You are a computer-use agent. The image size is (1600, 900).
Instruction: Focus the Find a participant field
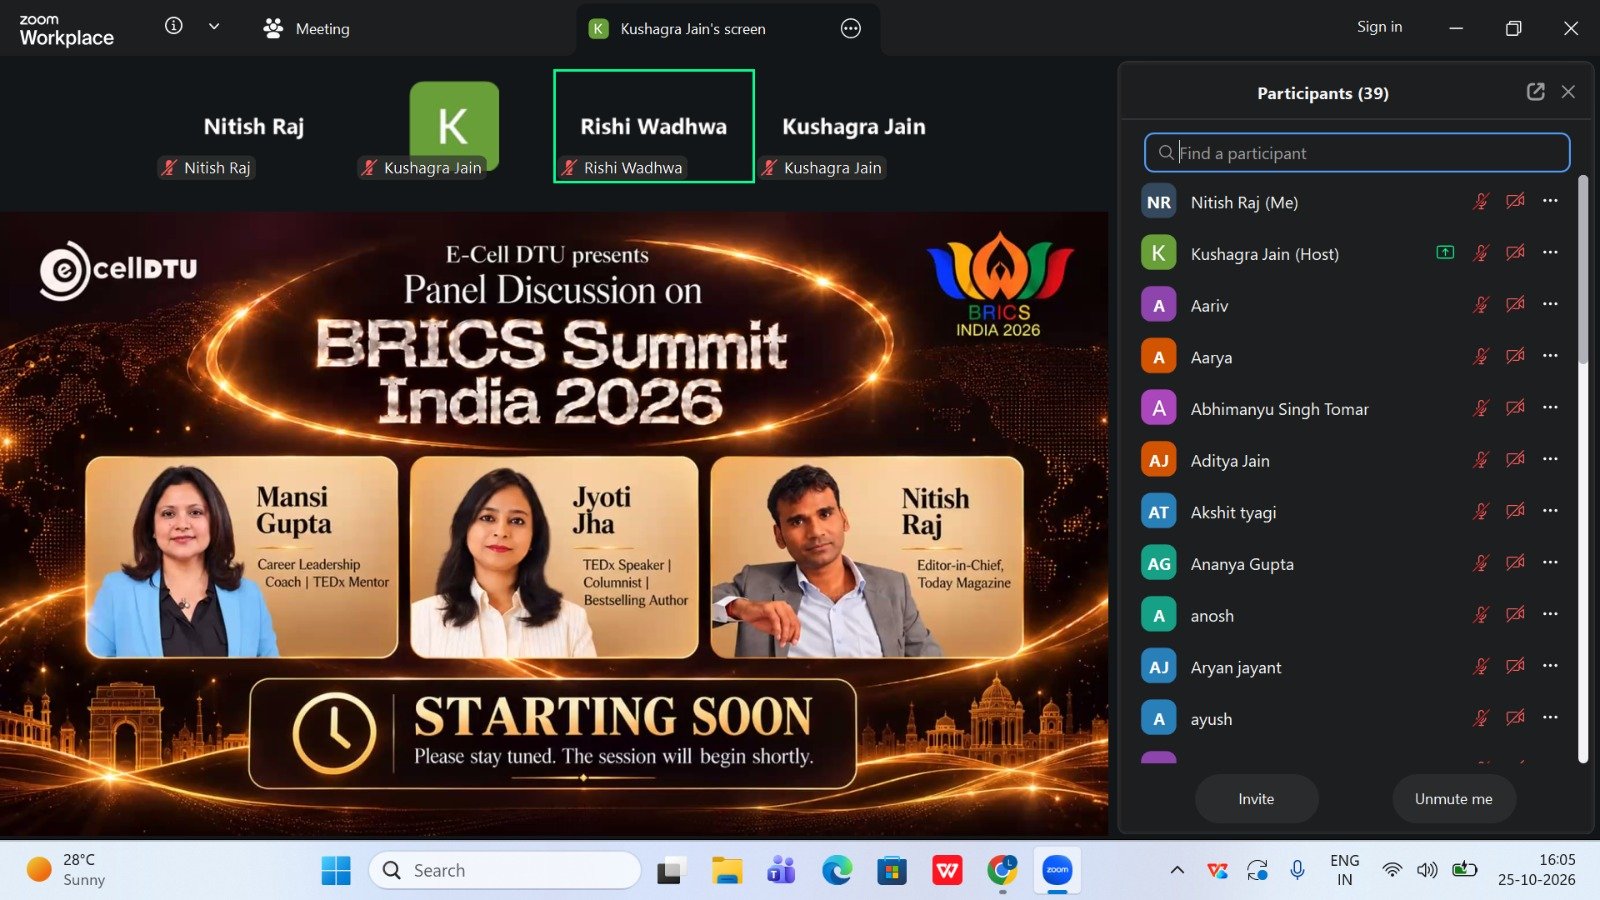1357,153
